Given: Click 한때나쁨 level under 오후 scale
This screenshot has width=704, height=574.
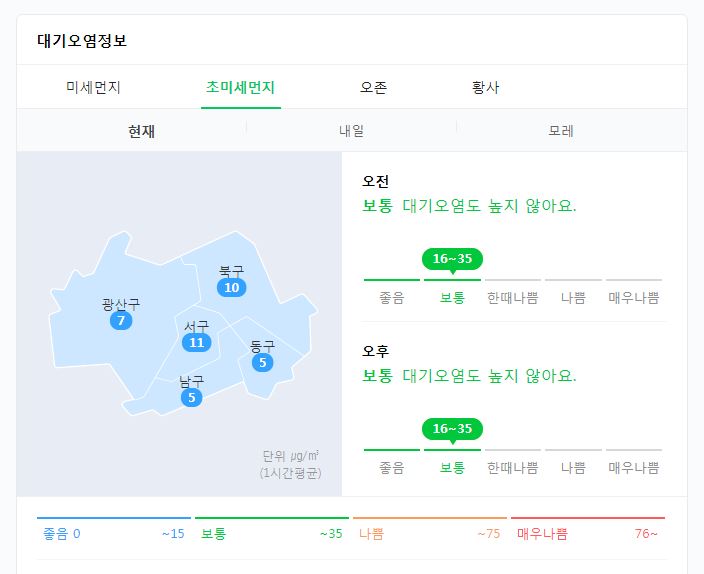Looking at the screenshot, I should (513, 468).
